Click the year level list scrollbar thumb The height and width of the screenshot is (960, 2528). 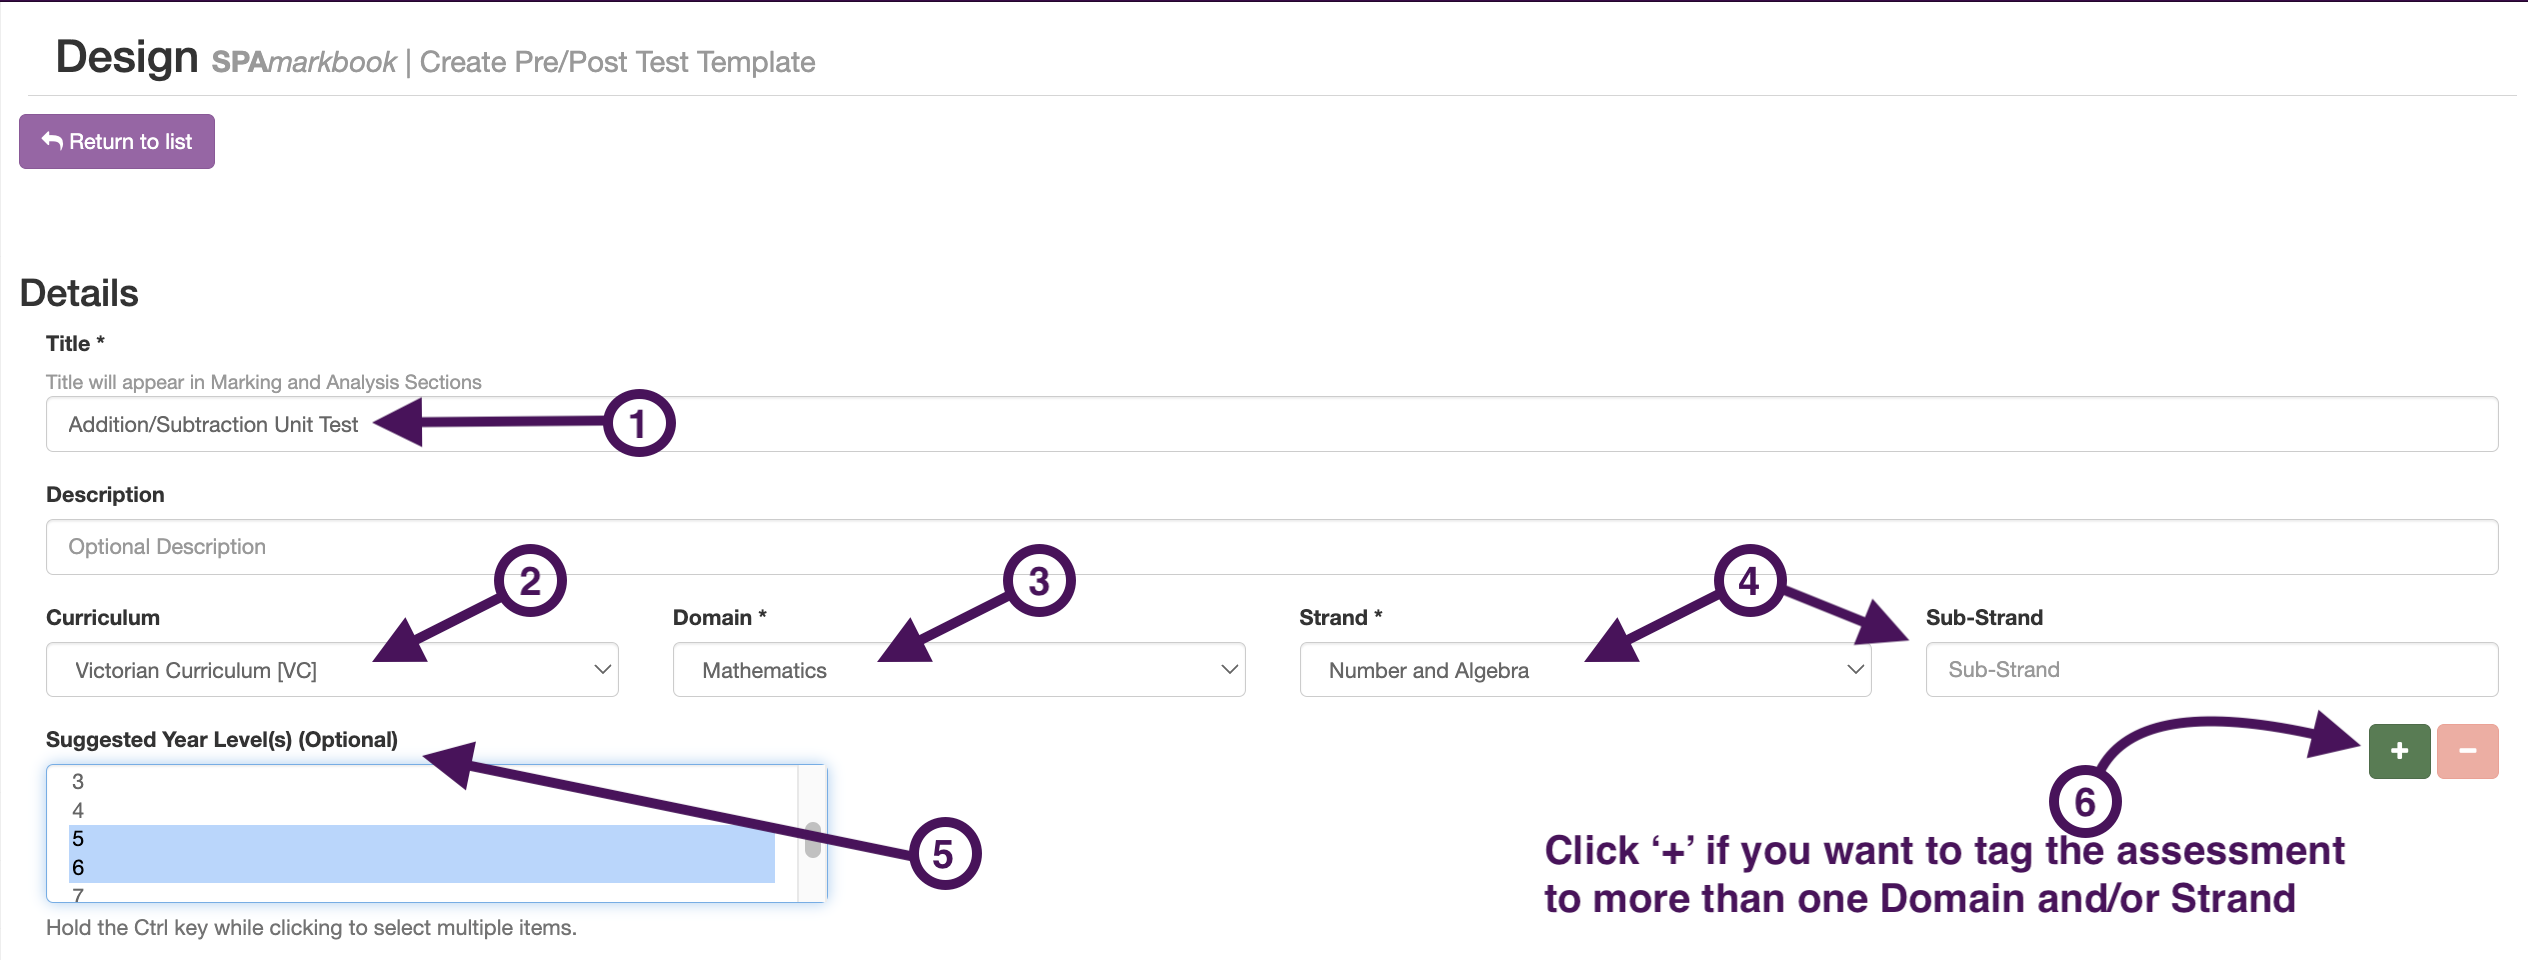pos(813,839)
